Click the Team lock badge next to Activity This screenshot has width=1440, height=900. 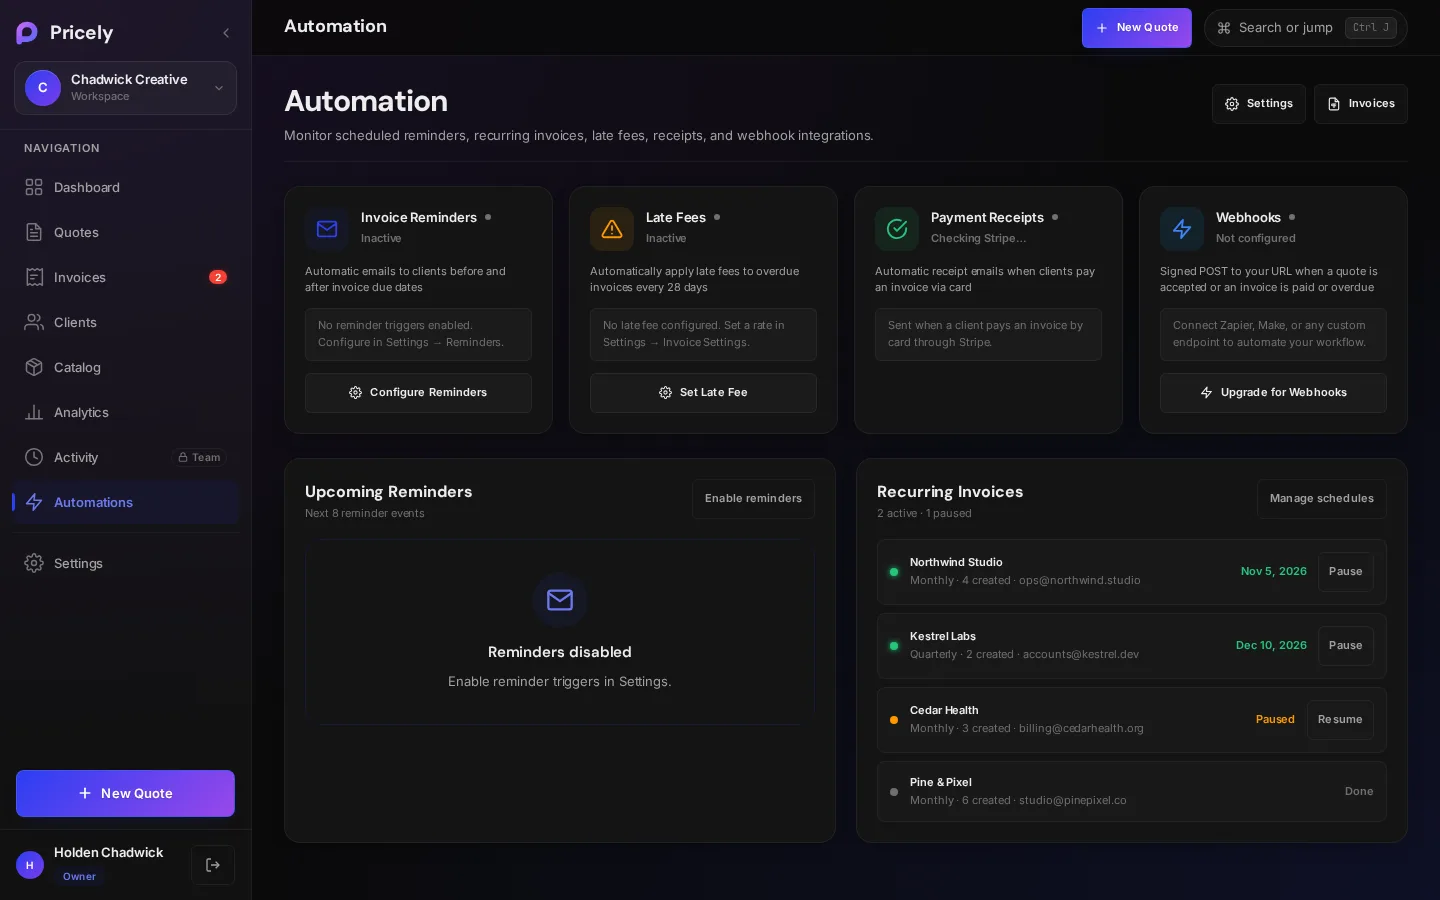(199, 457)
